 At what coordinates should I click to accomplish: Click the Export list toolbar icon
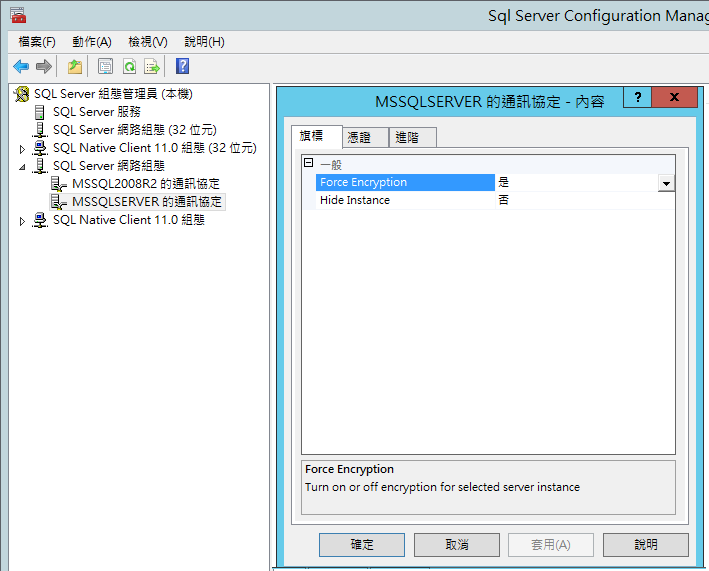click(x=152, y=67)
